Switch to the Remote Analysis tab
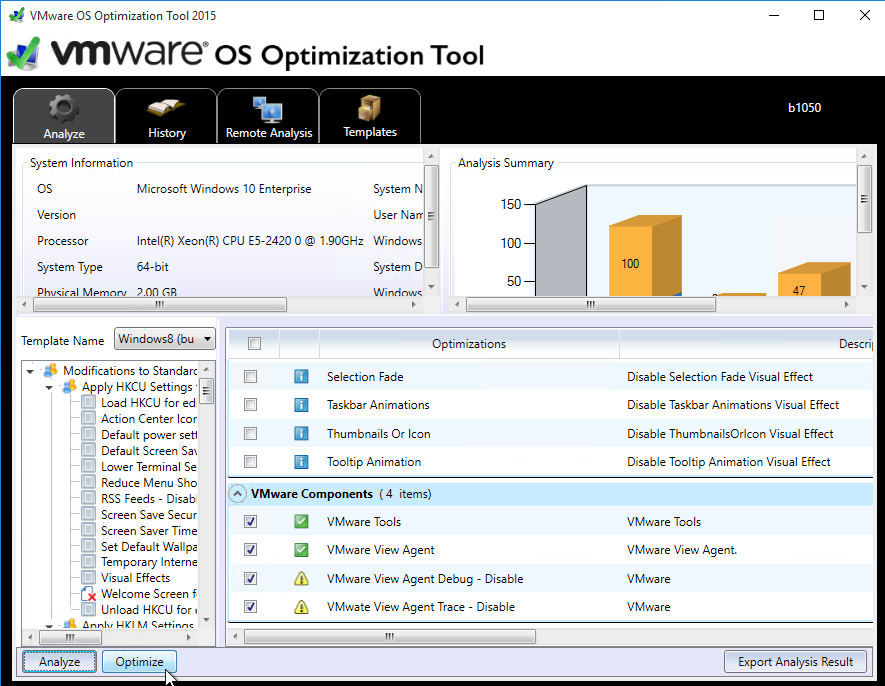 click(x=269, y=116)
